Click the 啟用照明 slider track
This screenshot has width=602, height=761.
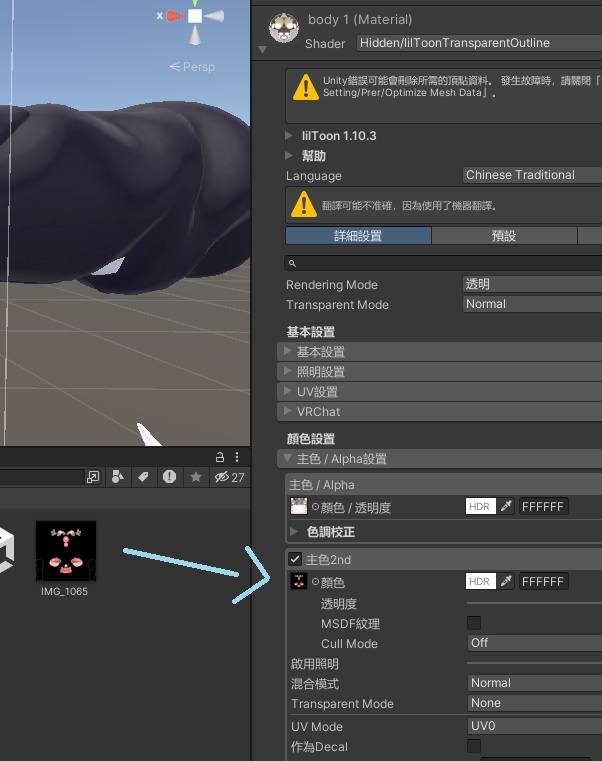534,663
